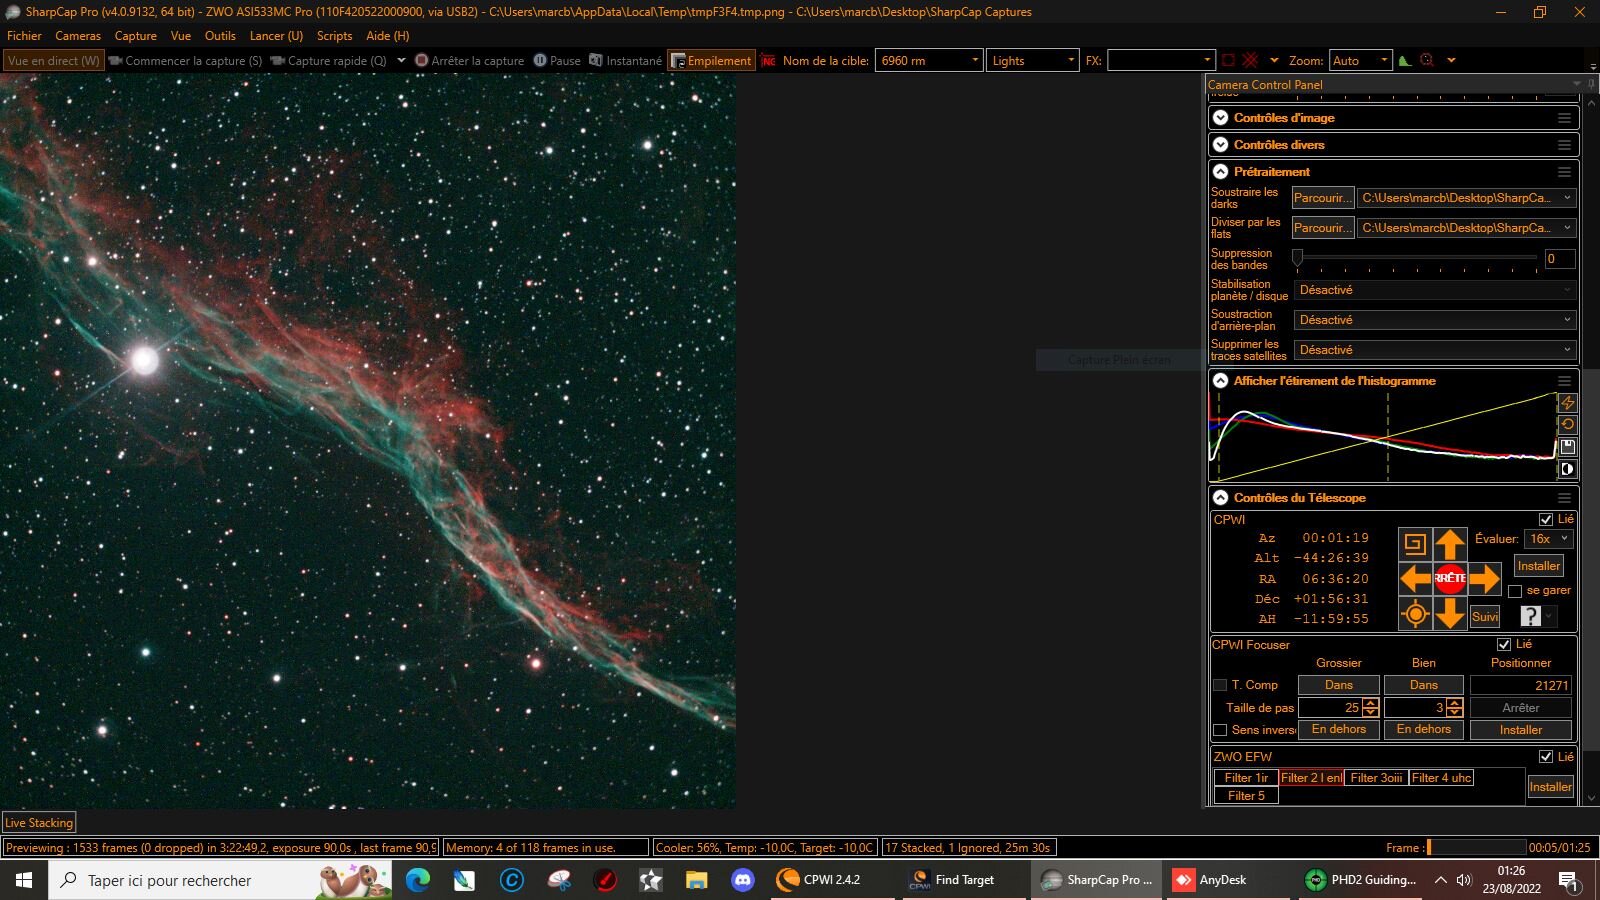Slew the telescope up with the up arrow
This screenshot has height=900, width=1600.
click(1450, 544)
